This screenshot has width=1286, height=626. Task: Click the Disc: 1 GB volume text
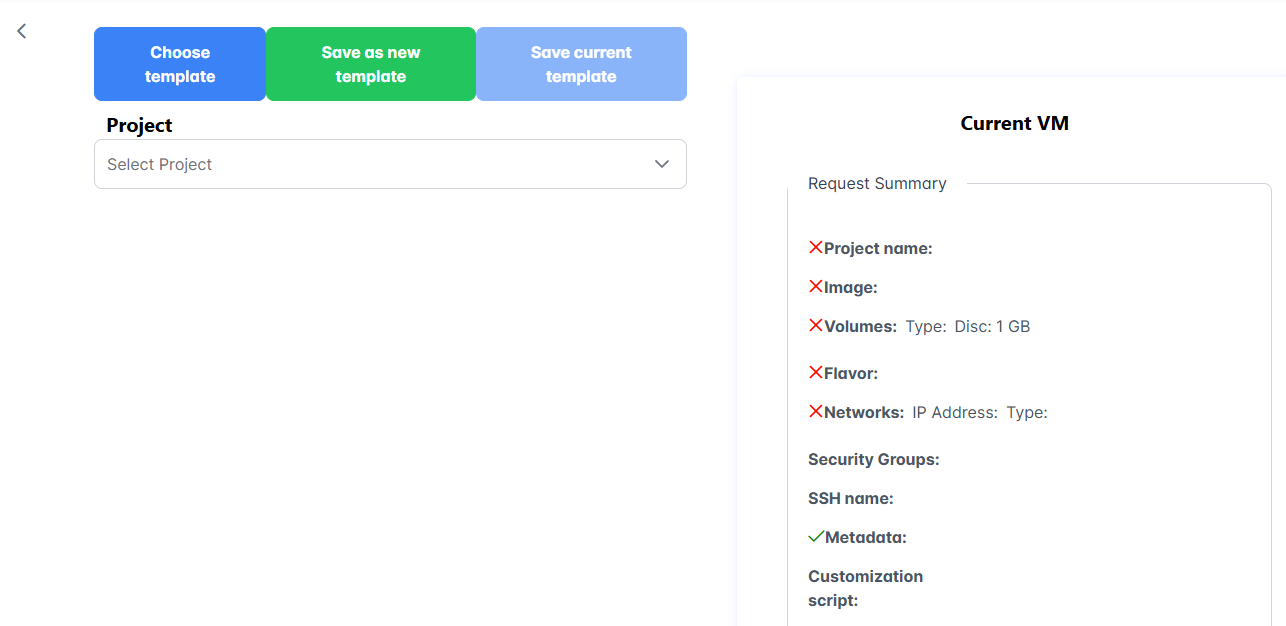tap(992, 326)
